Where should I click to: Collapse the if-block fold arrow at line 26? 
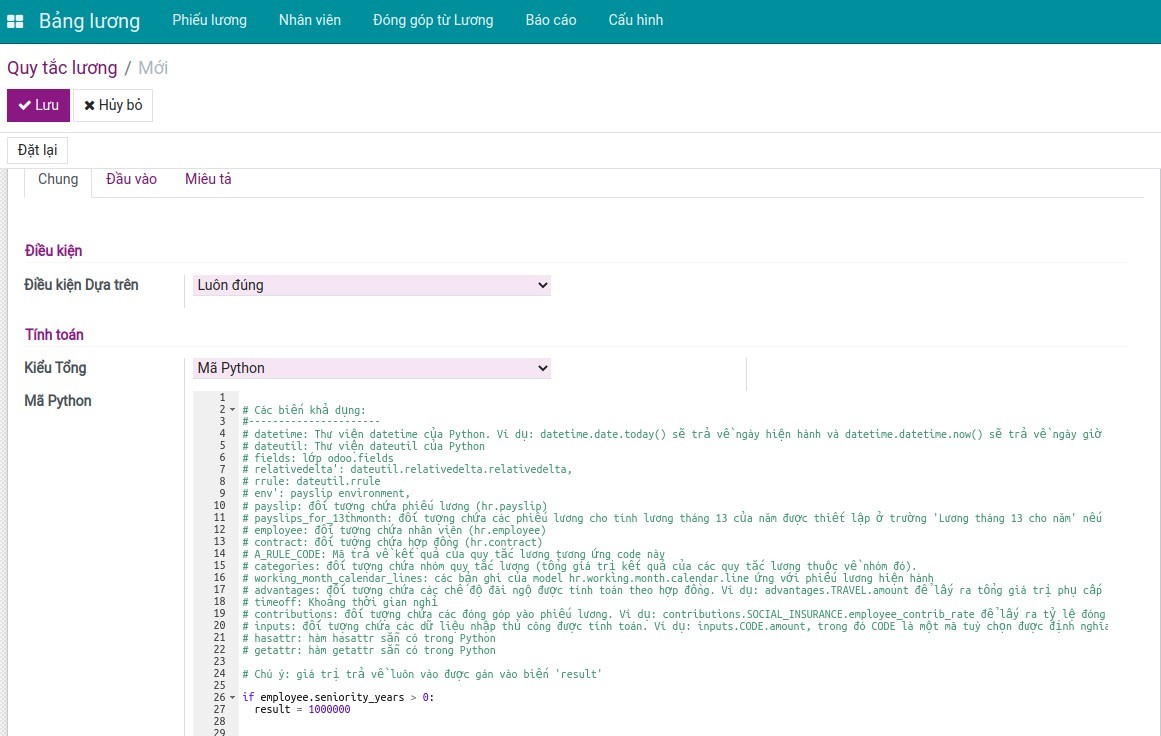coord(232,698)
